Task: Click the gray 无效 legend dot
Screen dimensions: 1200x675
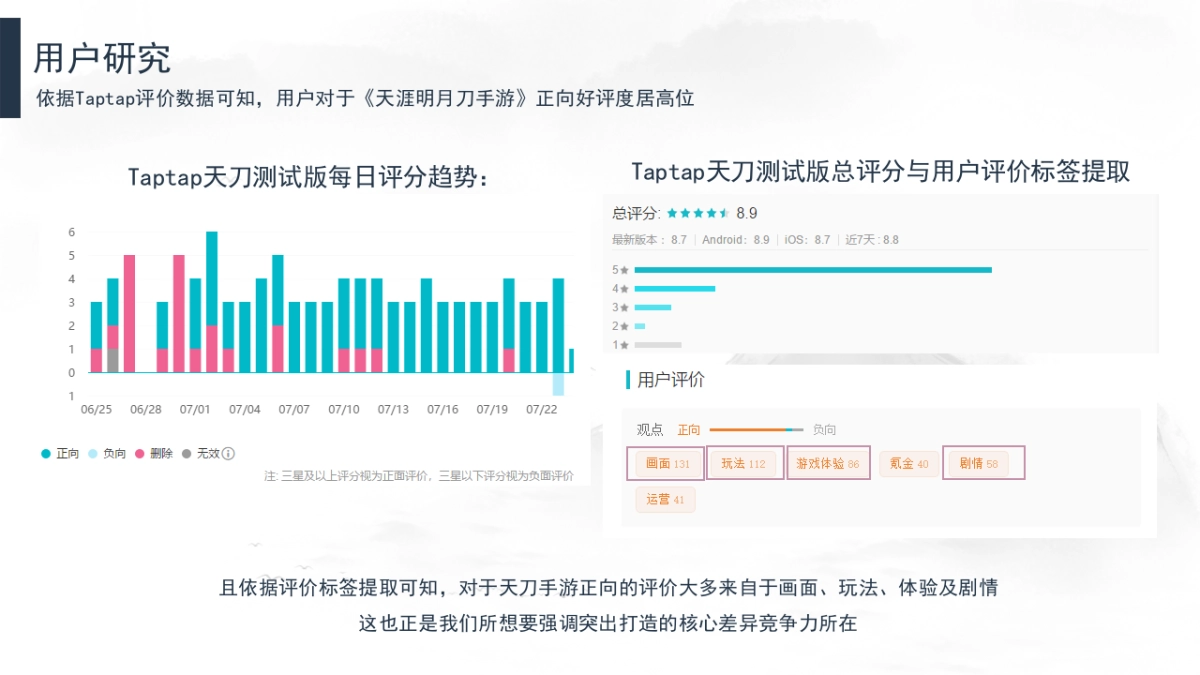Action: tap(185, 452)
